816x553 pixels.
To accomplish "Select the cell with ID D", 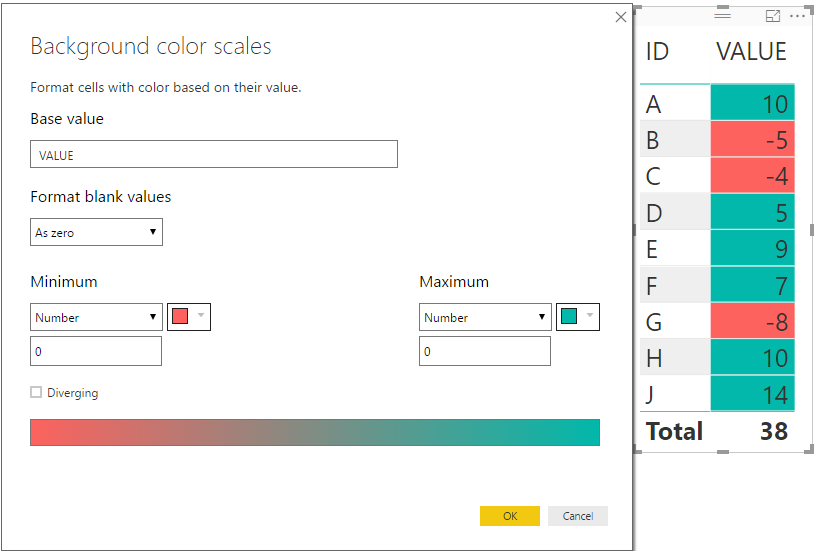I will click(x=675, y=212).
